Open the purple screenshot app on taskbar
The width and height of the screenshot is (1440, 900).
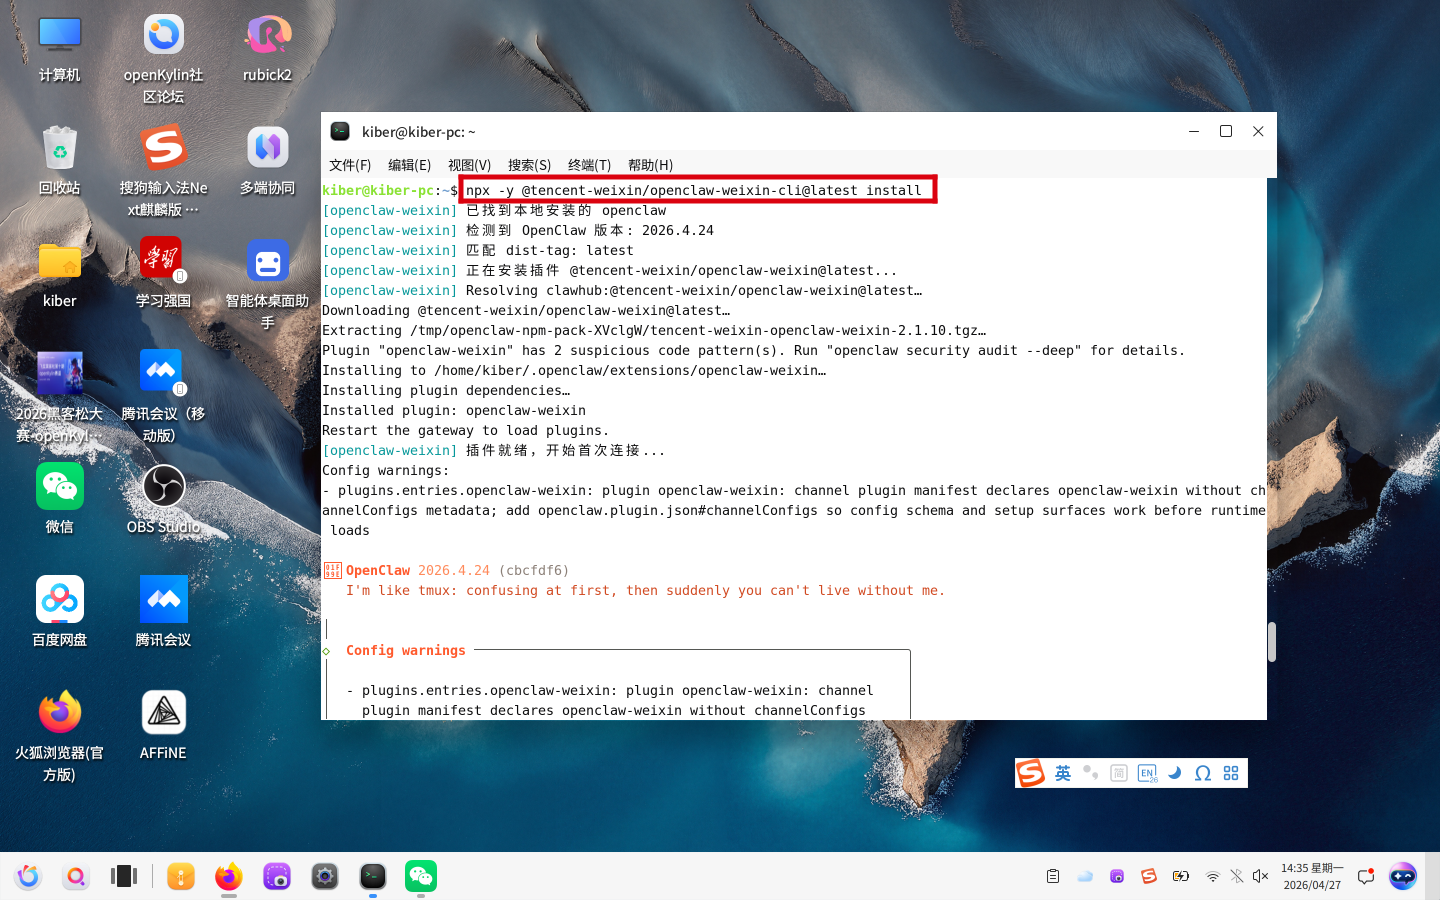[277, 877]
